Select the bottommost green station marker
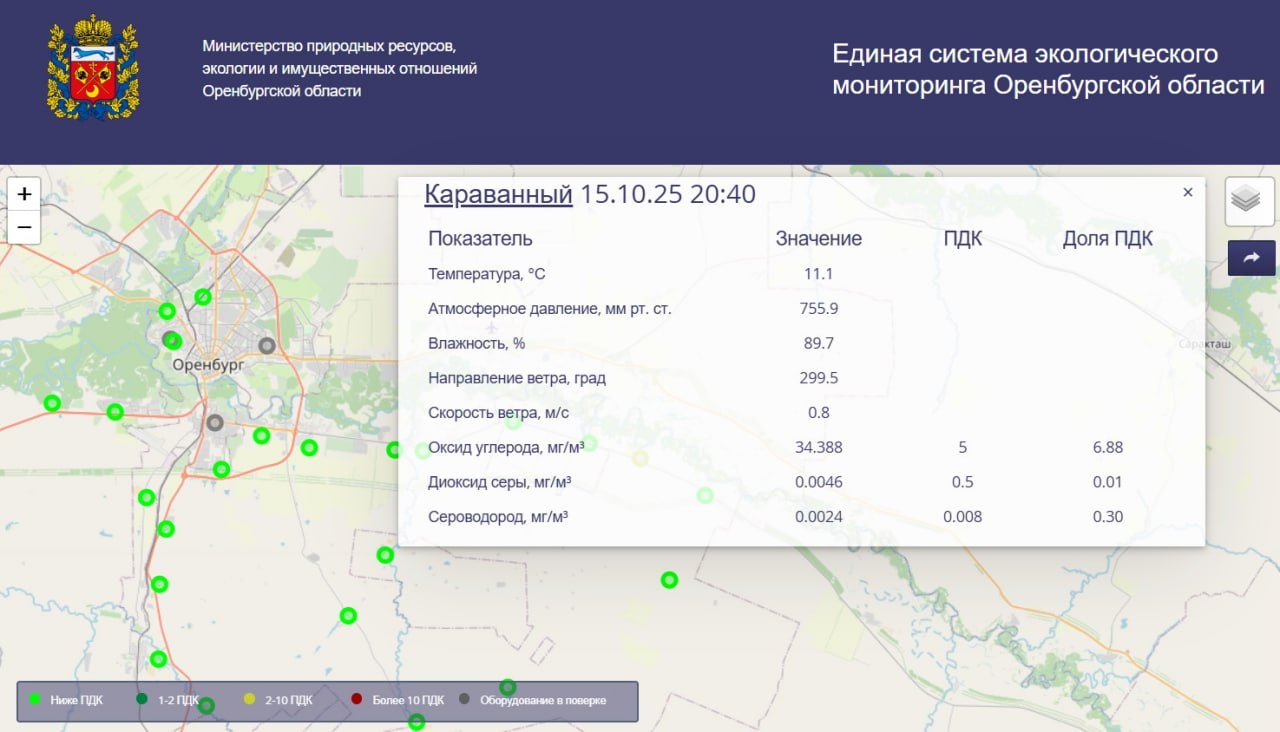The height and width of the screenshot is (732, 1280). [x=417, y=722]
